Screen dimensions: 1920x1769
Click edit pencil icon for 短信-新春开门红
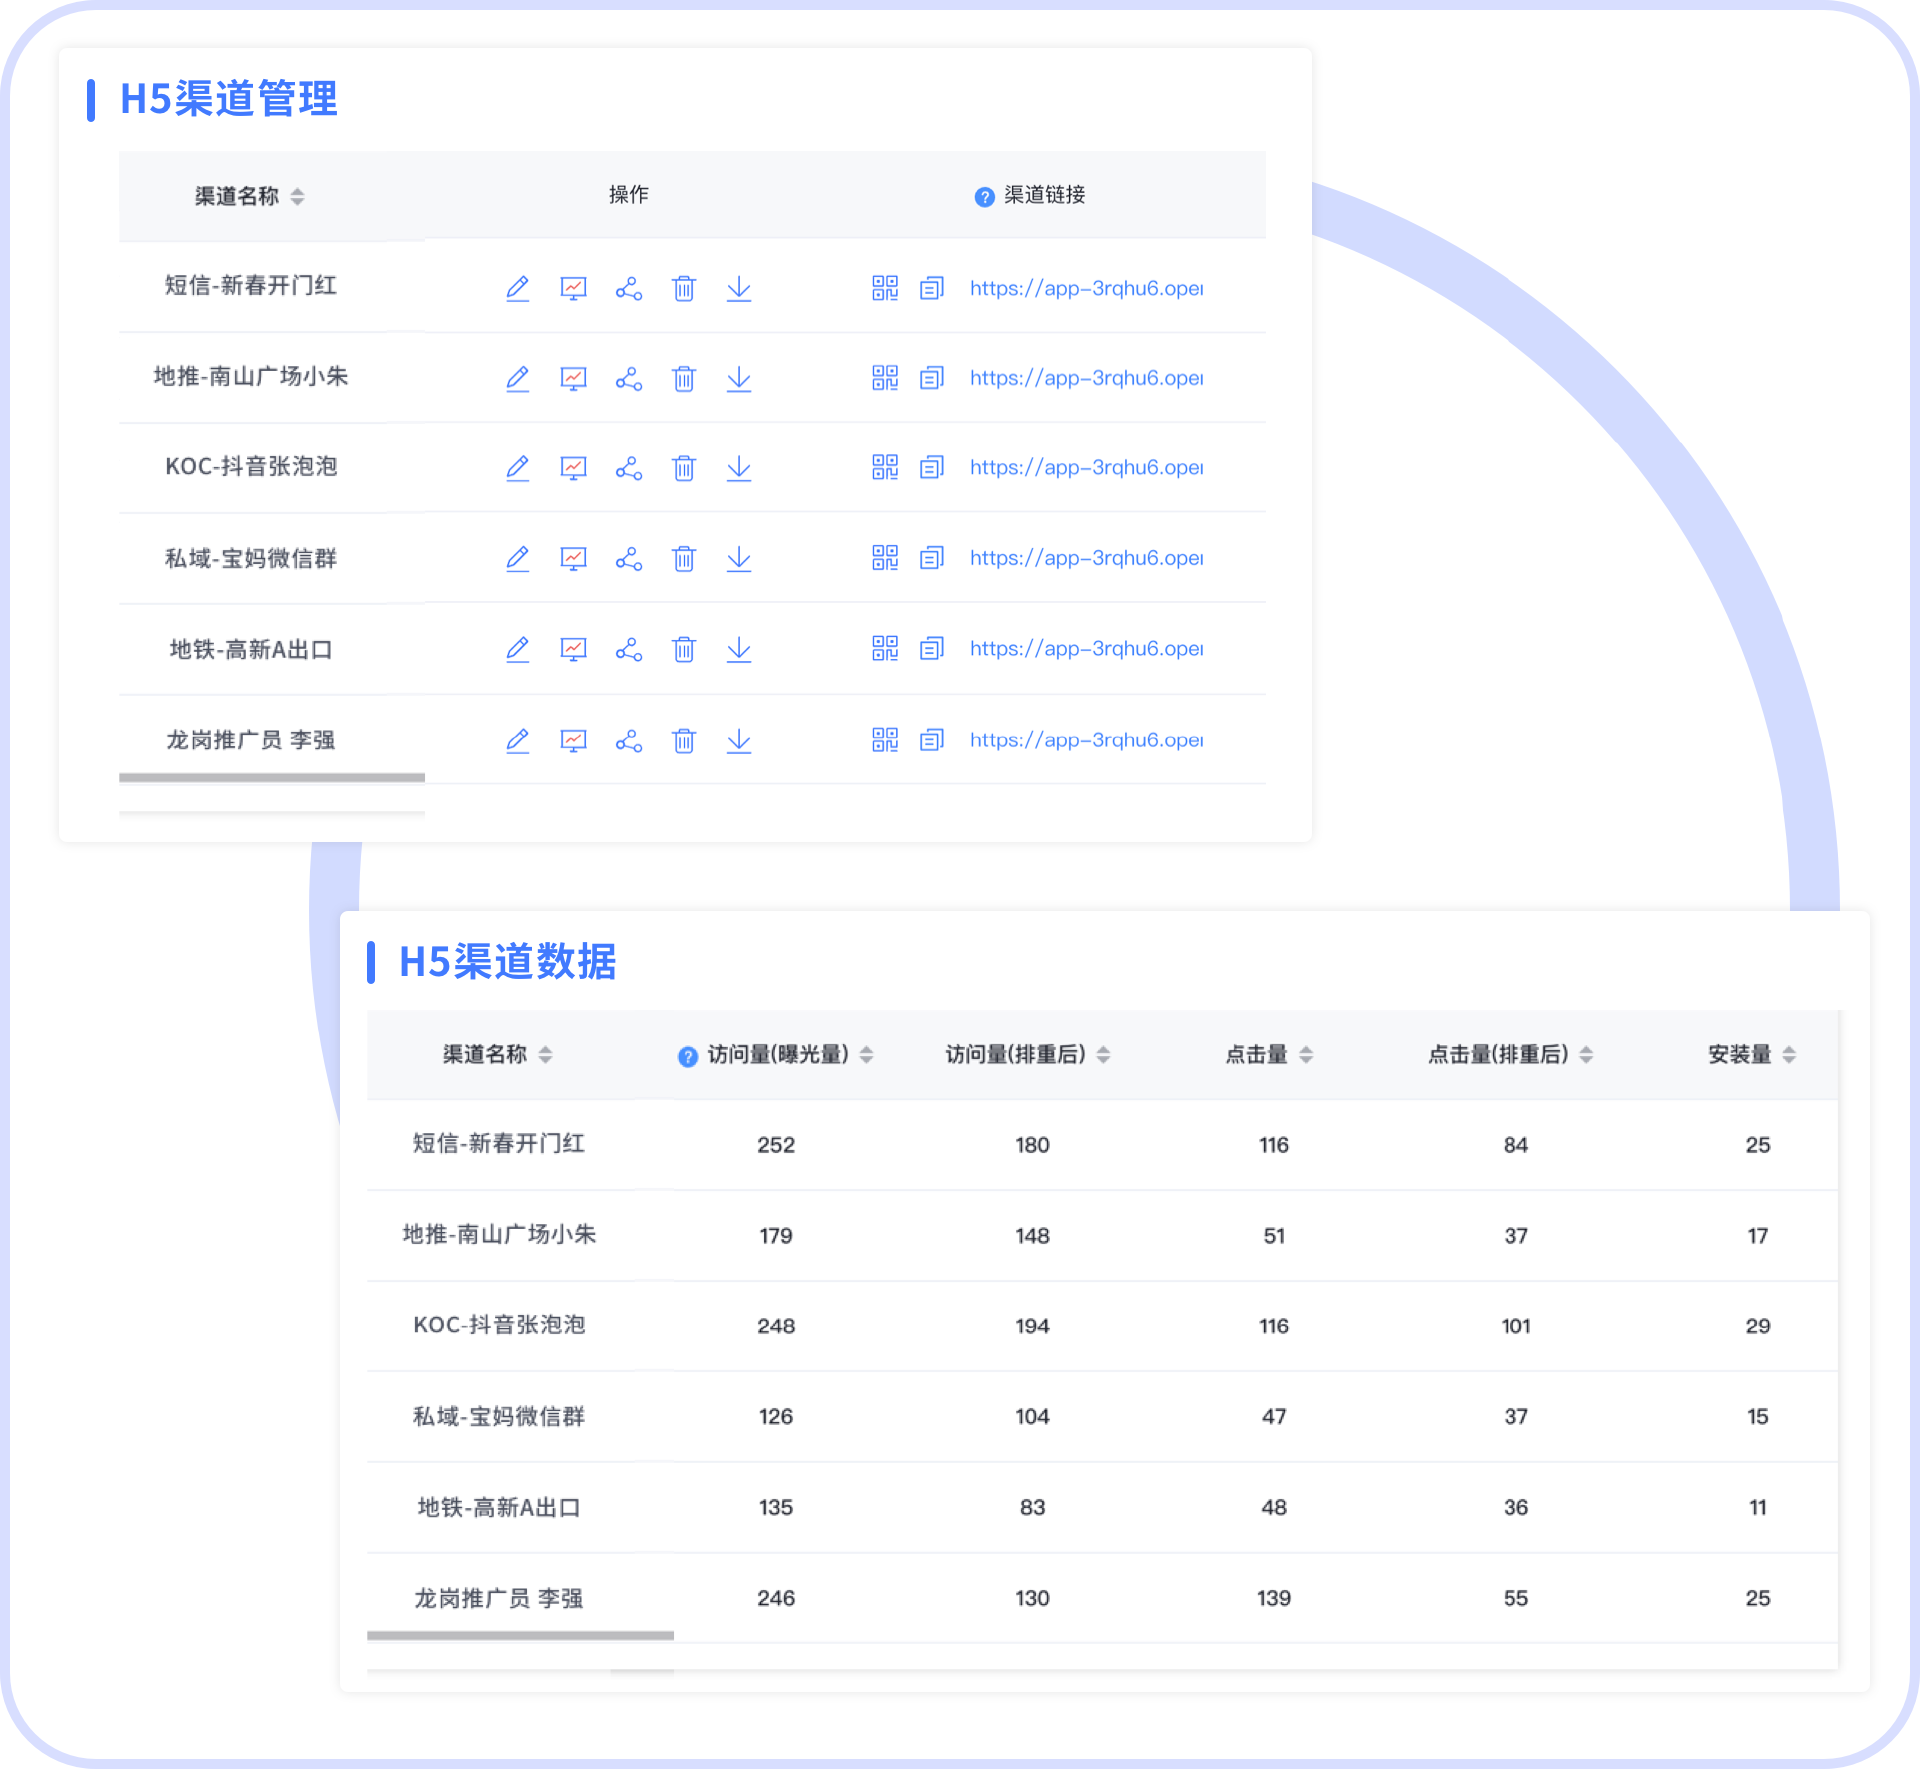(x=517, y=289)
